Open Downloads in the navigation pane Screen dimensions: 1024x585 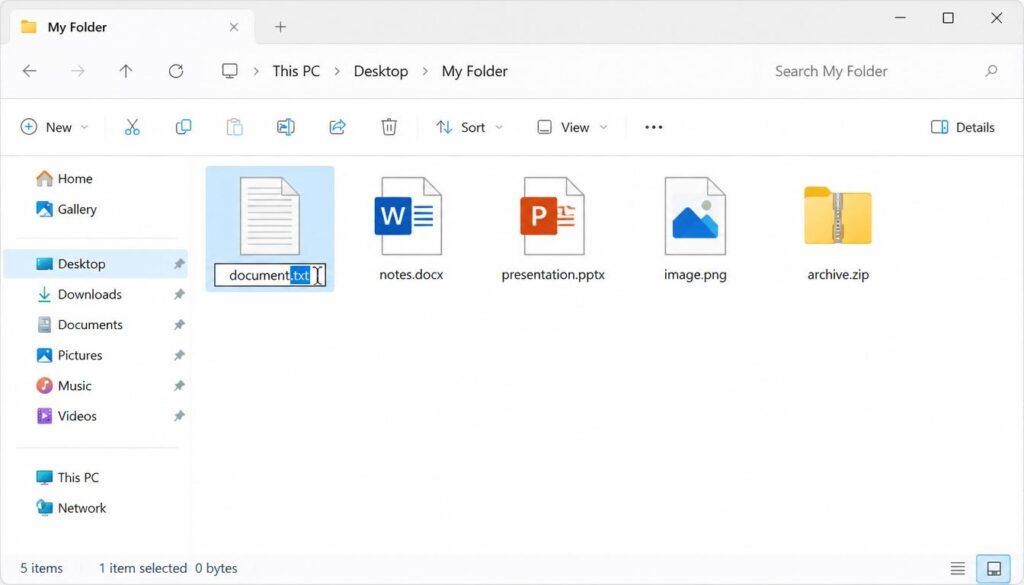[x=95, y=294]
